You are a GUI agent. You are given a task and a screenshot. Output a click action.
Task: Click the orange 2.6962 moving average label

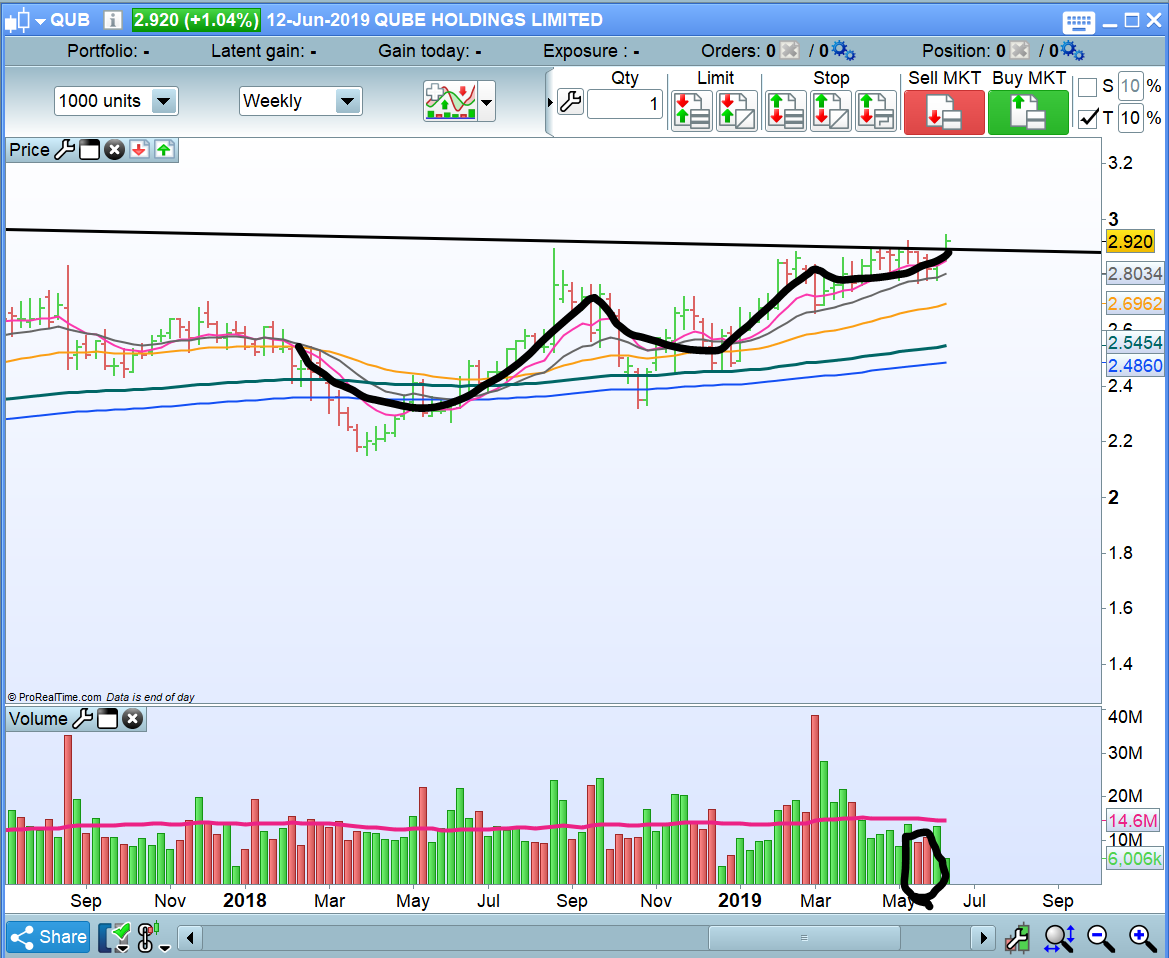click(1135, 303)
